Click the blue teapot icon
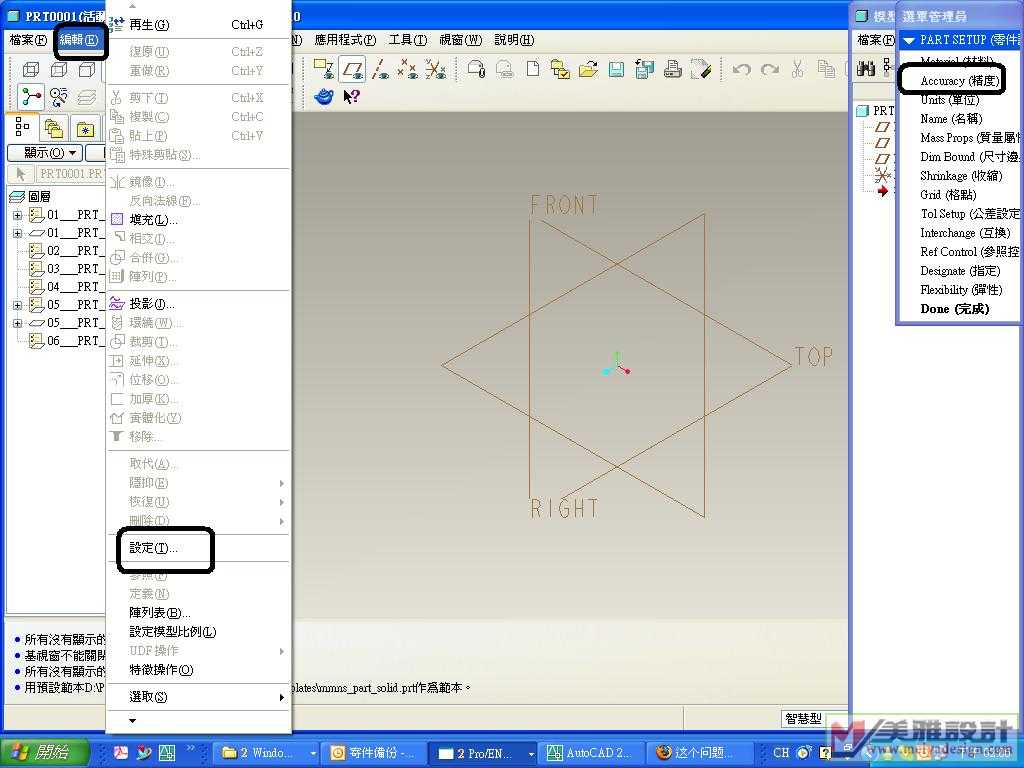1024x768 pixels. [x=324, y=97]
